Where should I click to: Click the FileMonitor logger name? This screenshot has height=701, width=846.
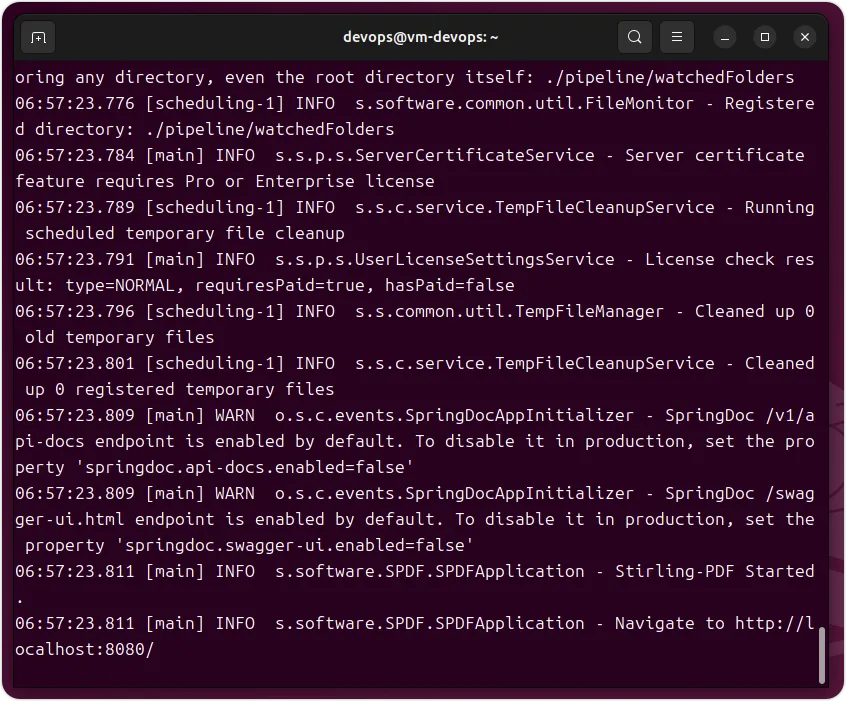tap(639, 103)
